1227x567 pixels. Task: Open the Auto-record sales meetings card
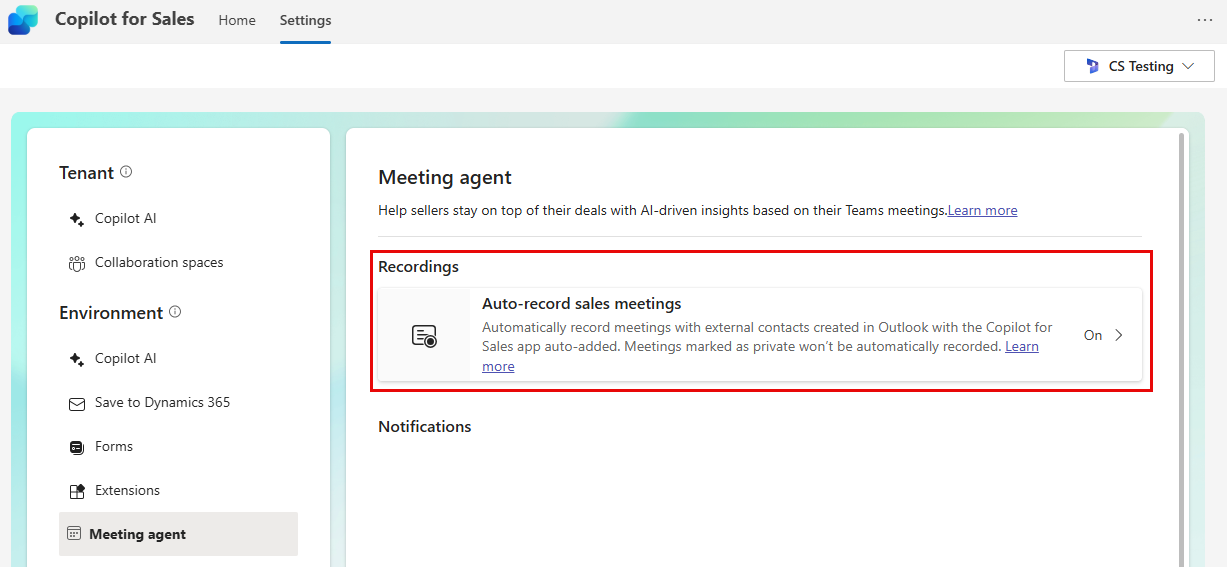pos(760,335)
